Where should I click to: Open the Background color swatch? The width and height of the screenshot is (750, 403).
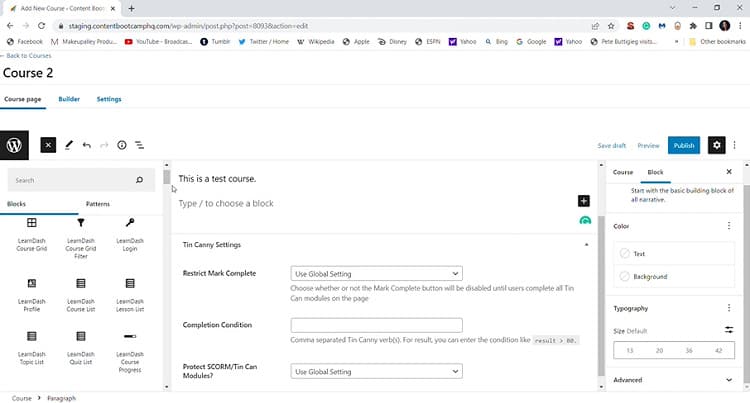[674, 276]
